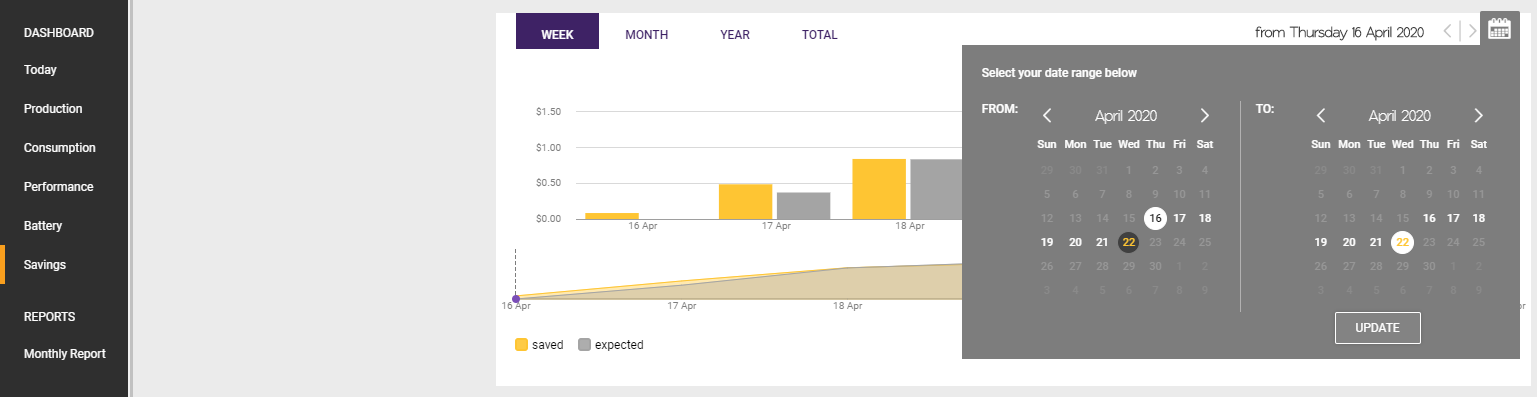Select 17 in the TO calendar

click(1454, 218)
